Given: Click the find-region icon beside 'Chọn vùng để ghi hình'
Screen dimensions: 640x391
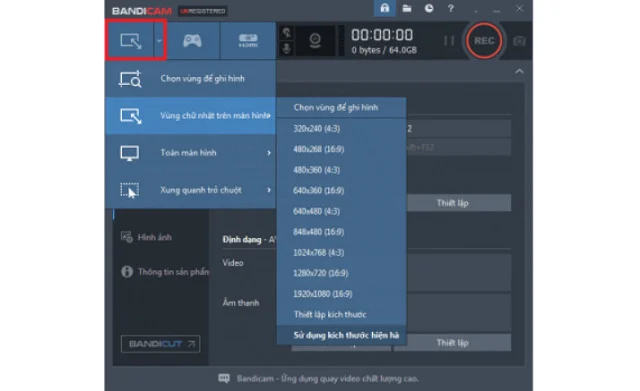Looking at the screenshot, I should [x=130, y=79].
